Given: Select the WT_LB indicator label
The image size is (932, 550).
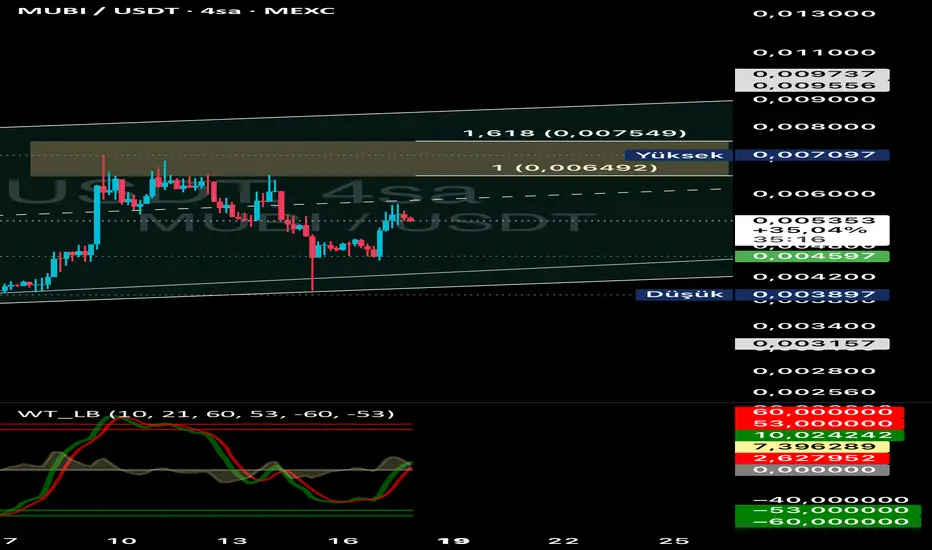Looking at the screenshot, I should 206,414.
